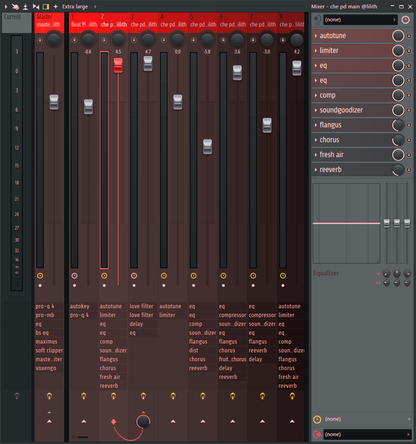This screenshot has height=444, width=416.
Task: Open the audio output (none) dropdown at bottom
Action: [x=367, y=434]
